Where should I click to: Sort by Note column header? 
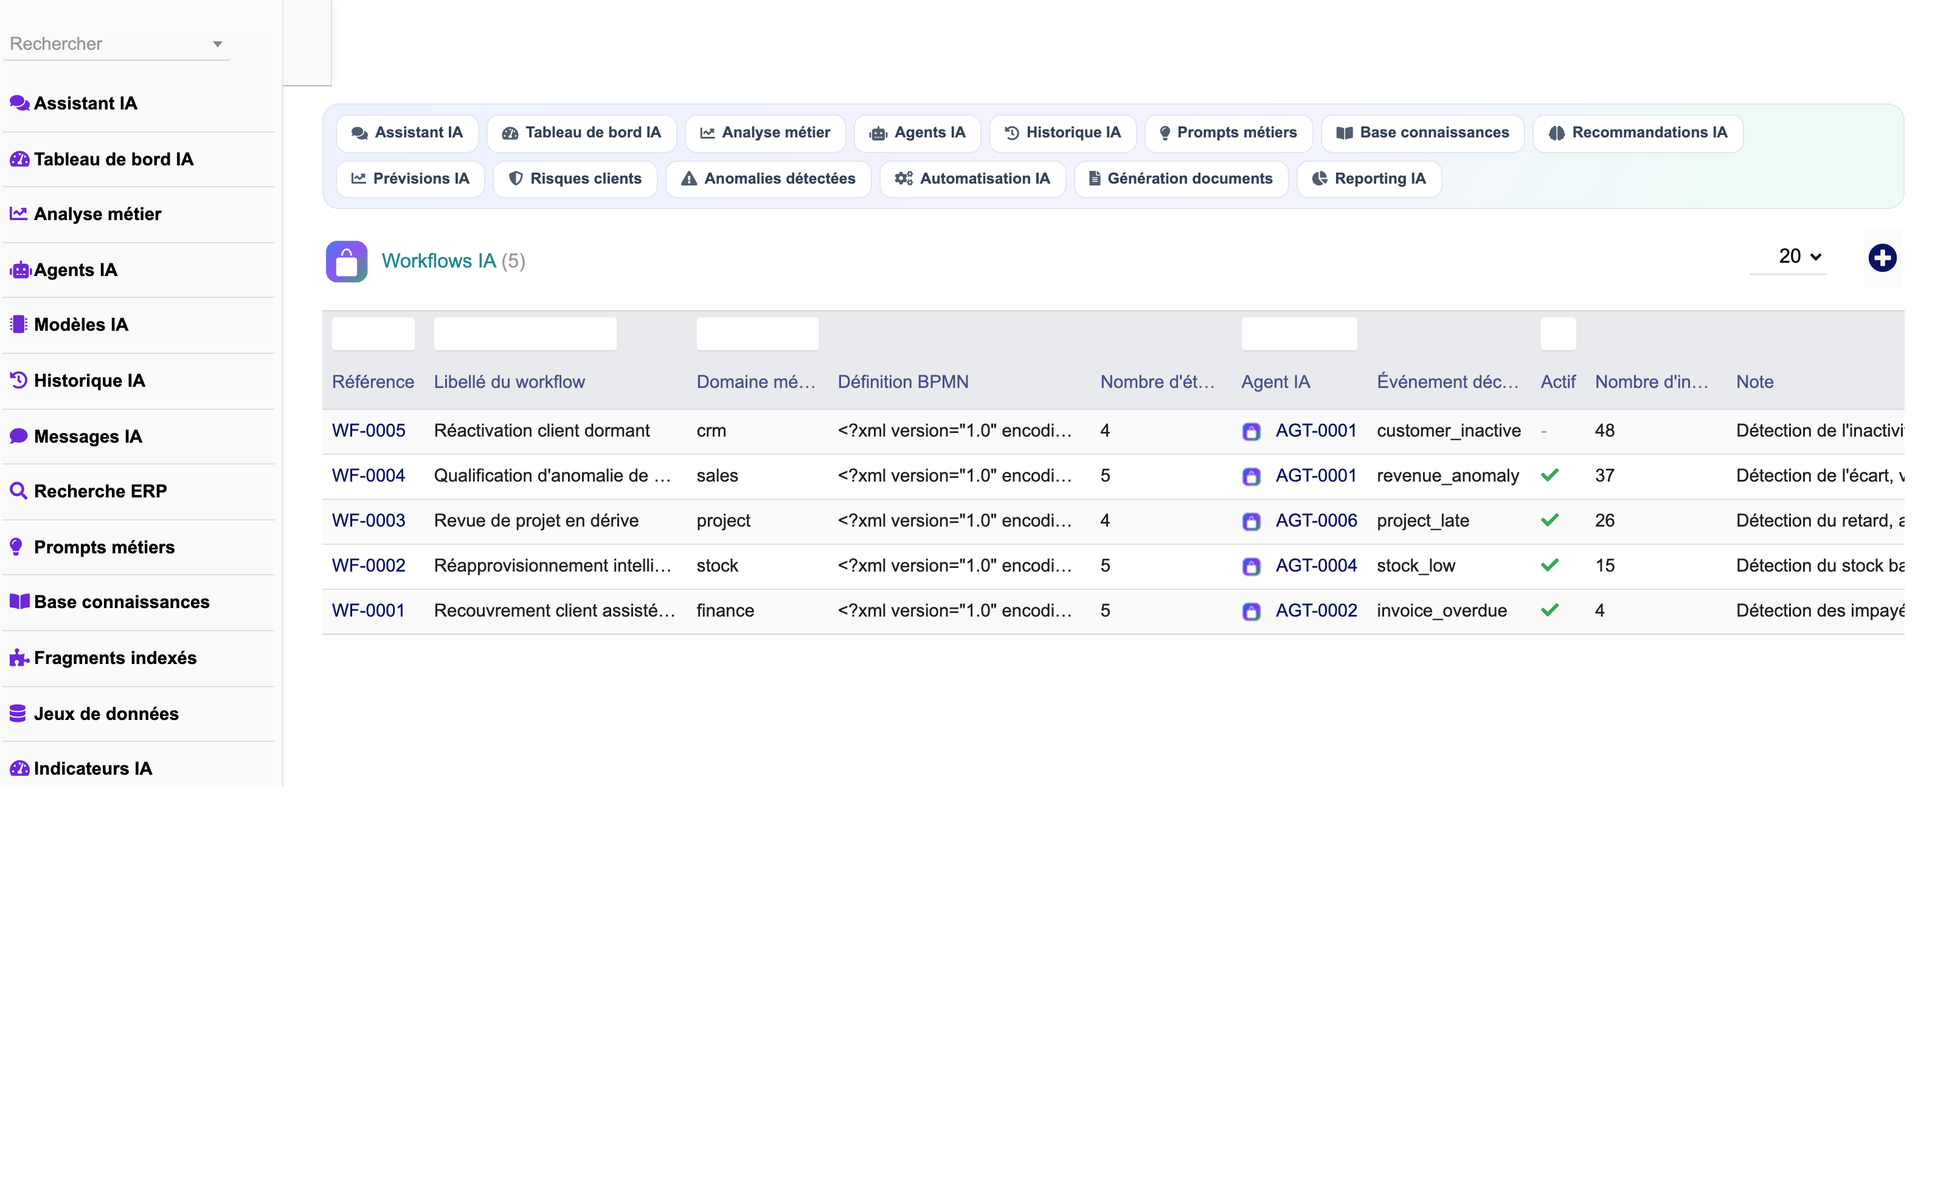1755,382
